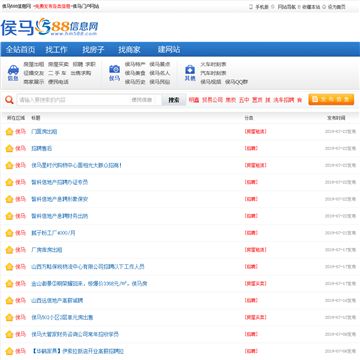Open listing 招聘售后
The height and width of the screenshot is (360, 360).
tap(42, 148)
